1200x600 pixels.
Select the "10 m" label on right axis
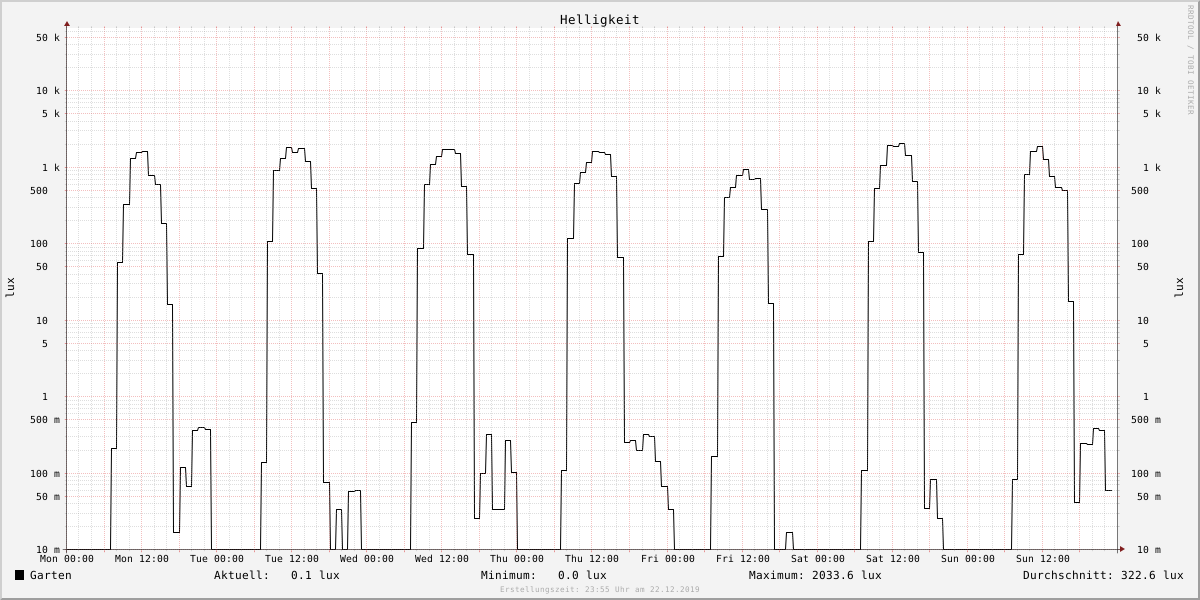pyautogui.click(x=1149, y=550)
